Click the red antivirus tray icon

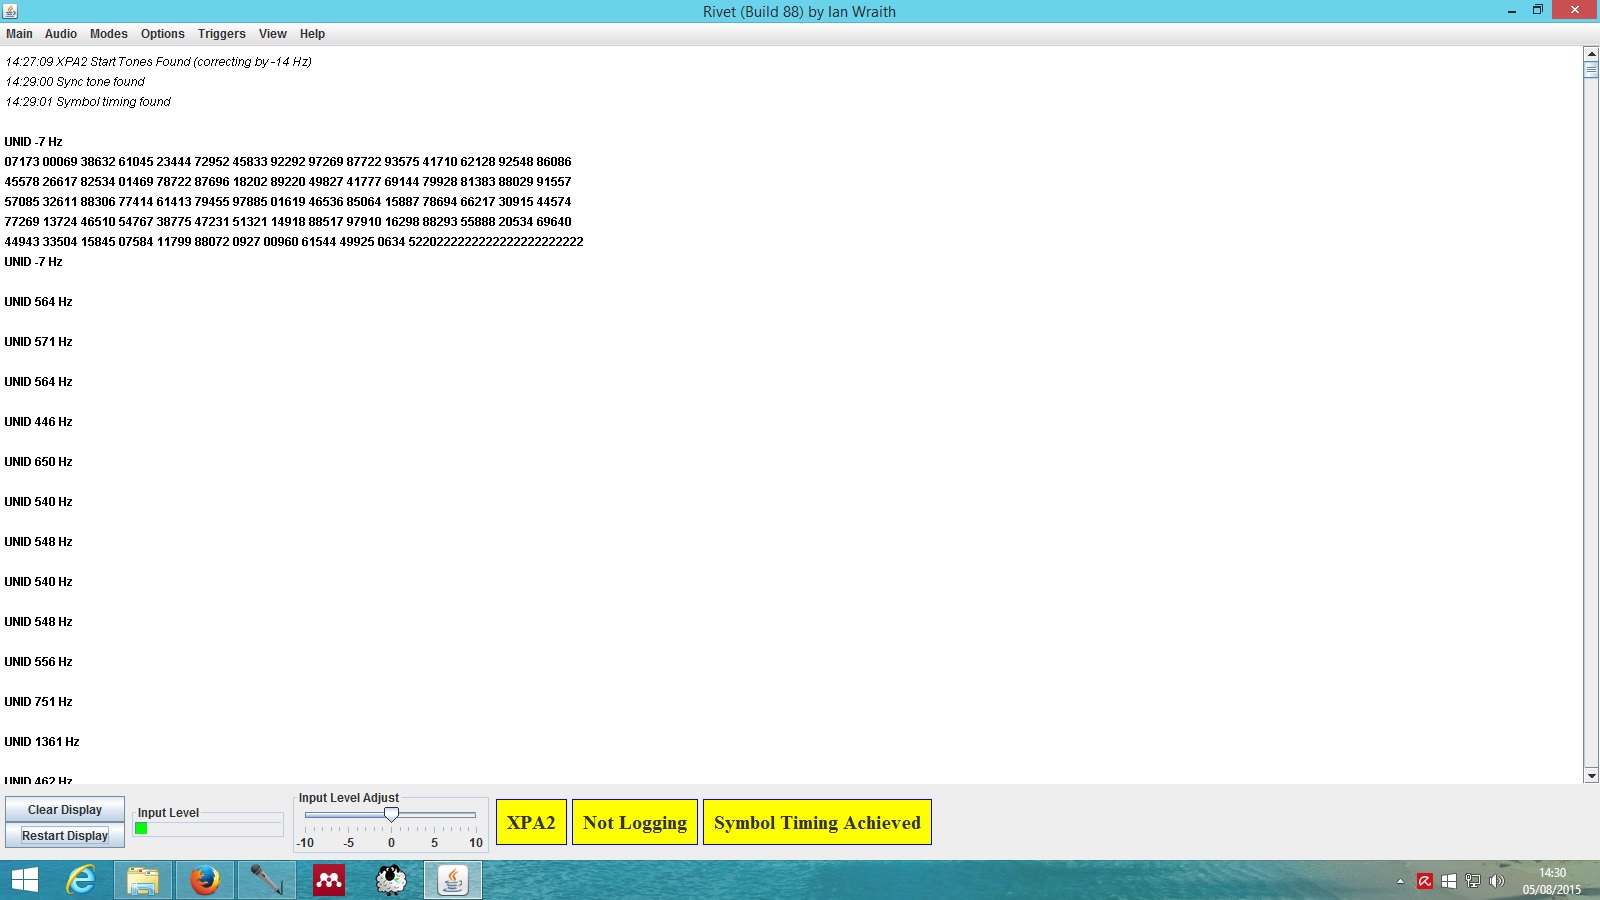tap(1425, 881)
